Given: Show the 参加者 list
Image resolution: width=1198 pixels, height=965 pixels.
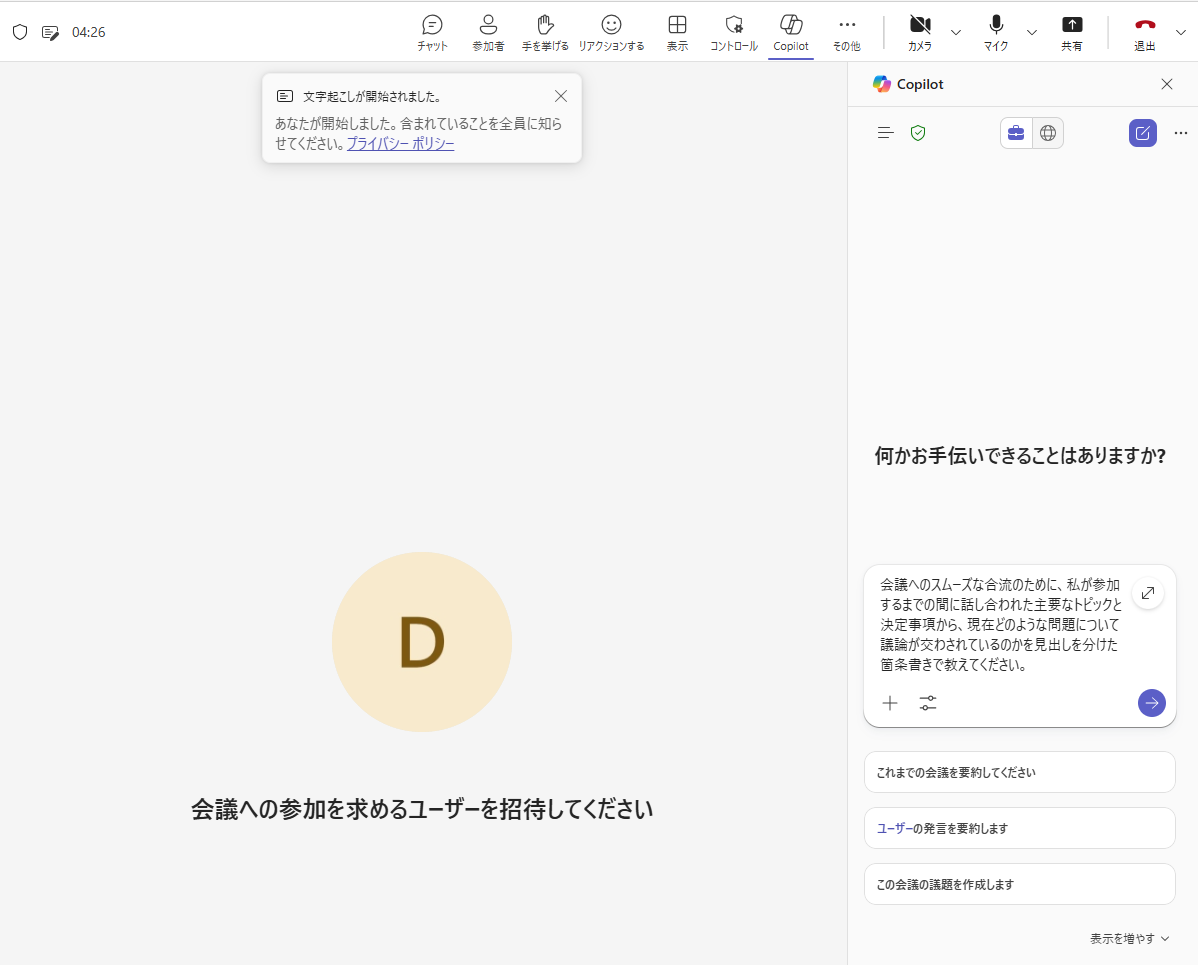Looking at the screenshot, I should pyautogui.click(x=488, y=32).
